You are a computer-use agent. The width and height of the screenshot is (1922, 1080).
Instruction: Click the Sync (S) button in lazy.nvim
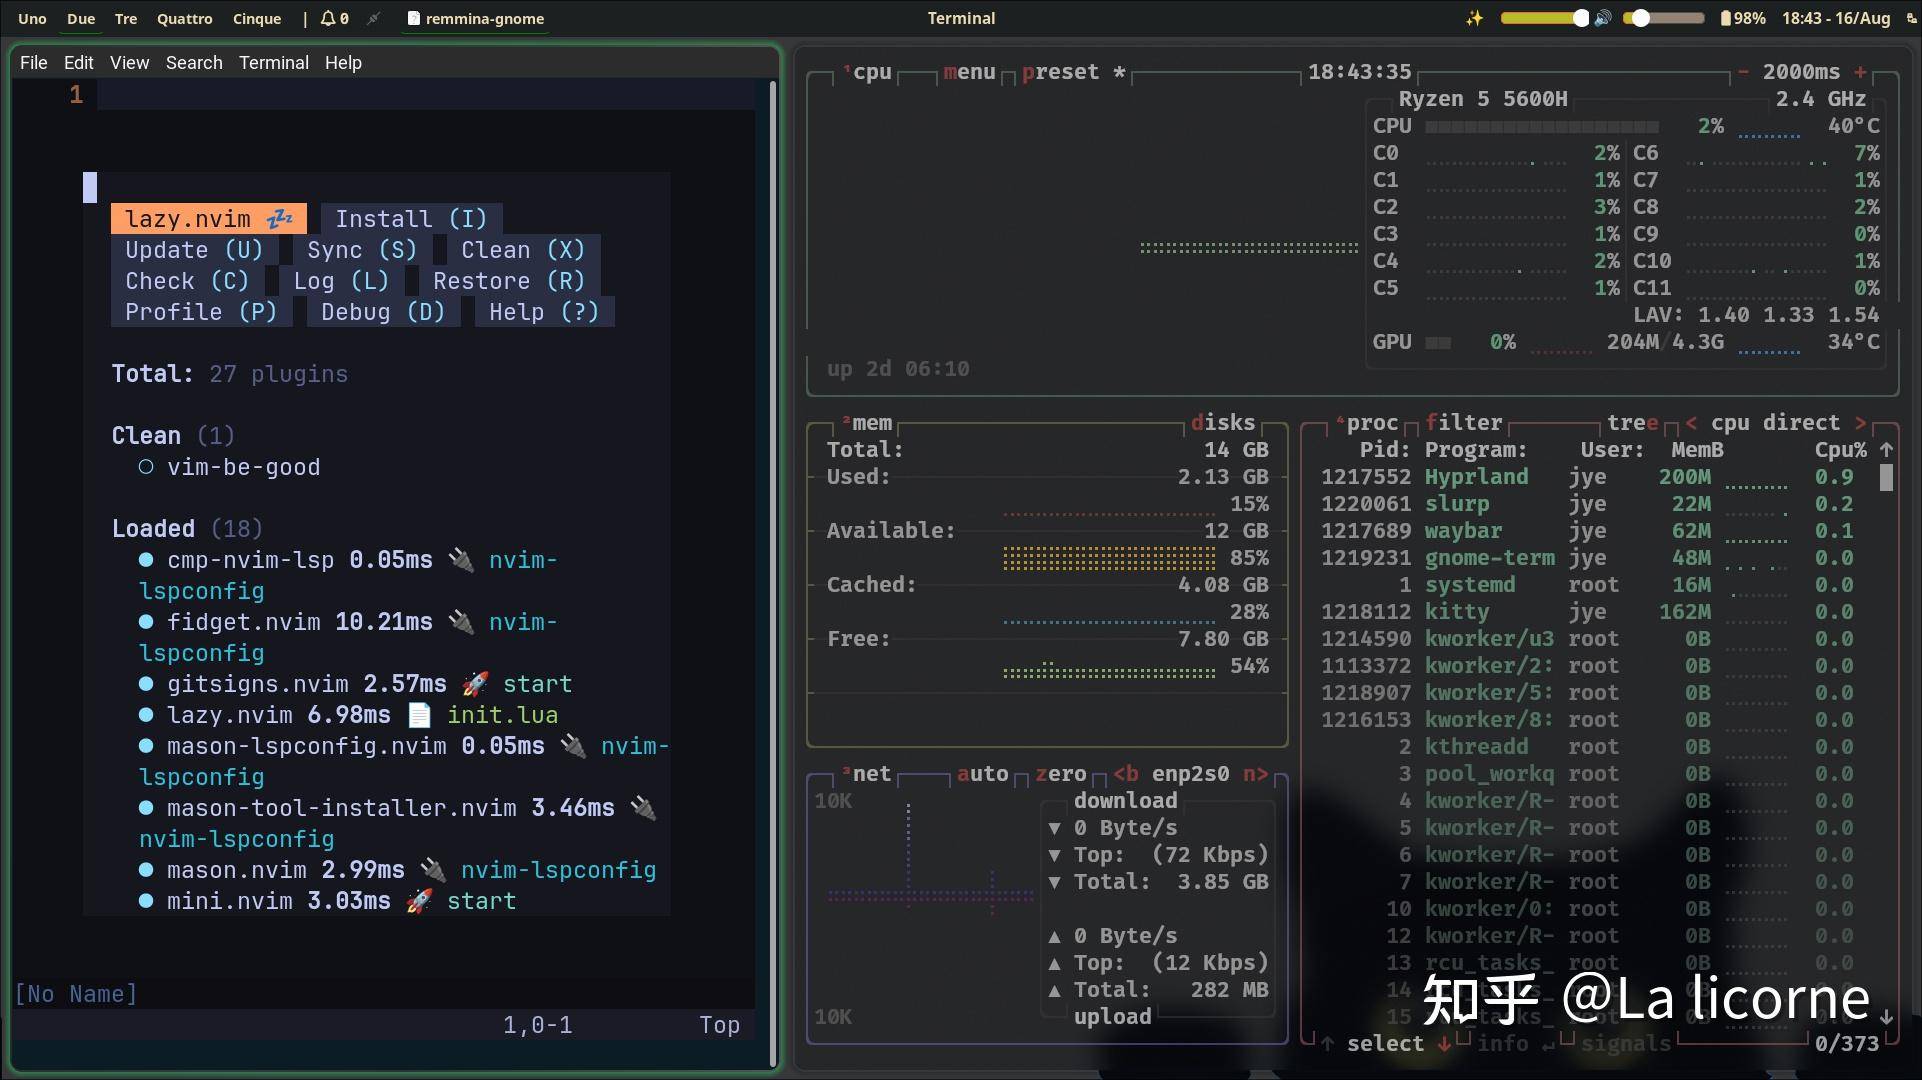click(x=361, y=249)
